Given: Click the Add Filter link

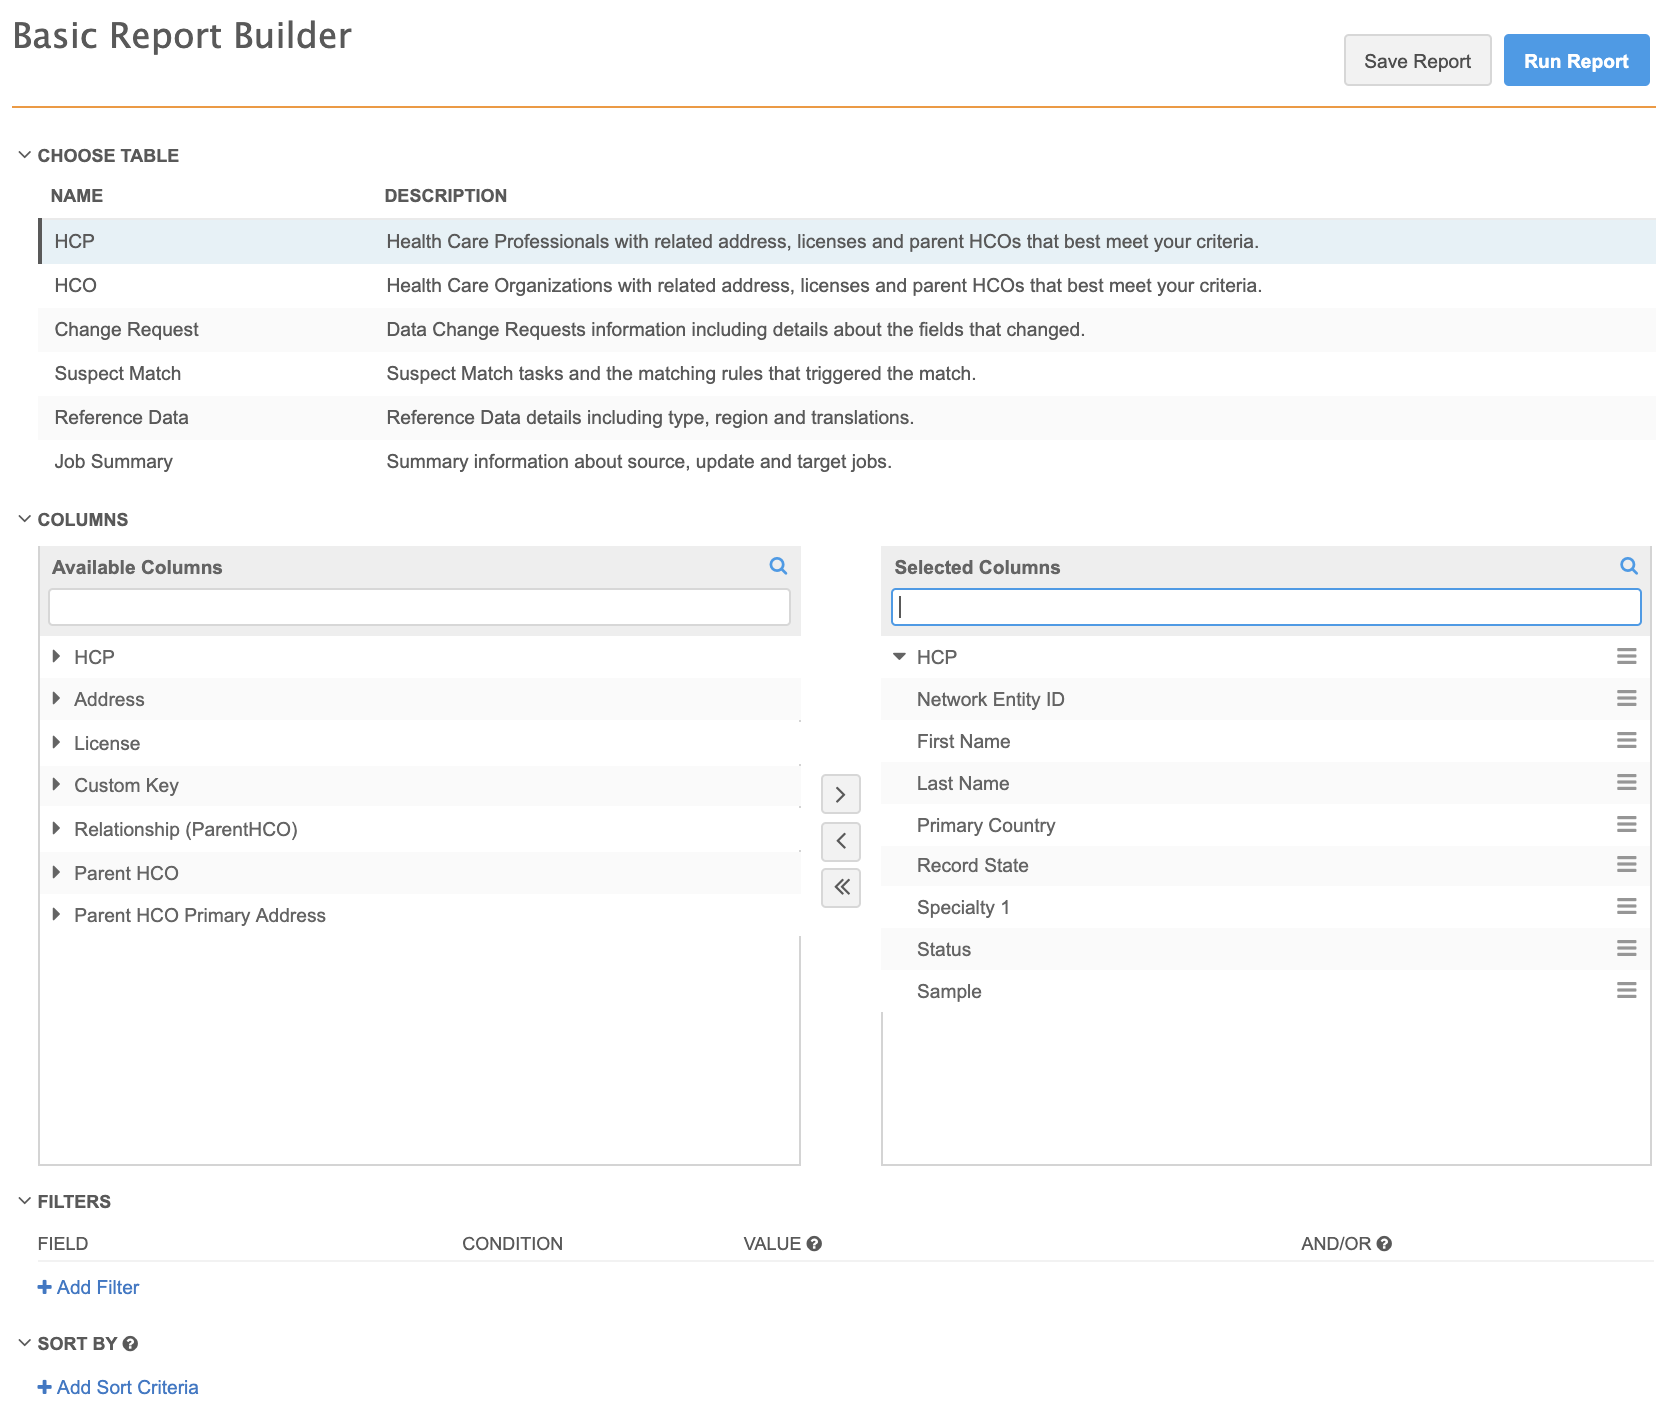Looking at the screenshot, I should (89, 1288).
